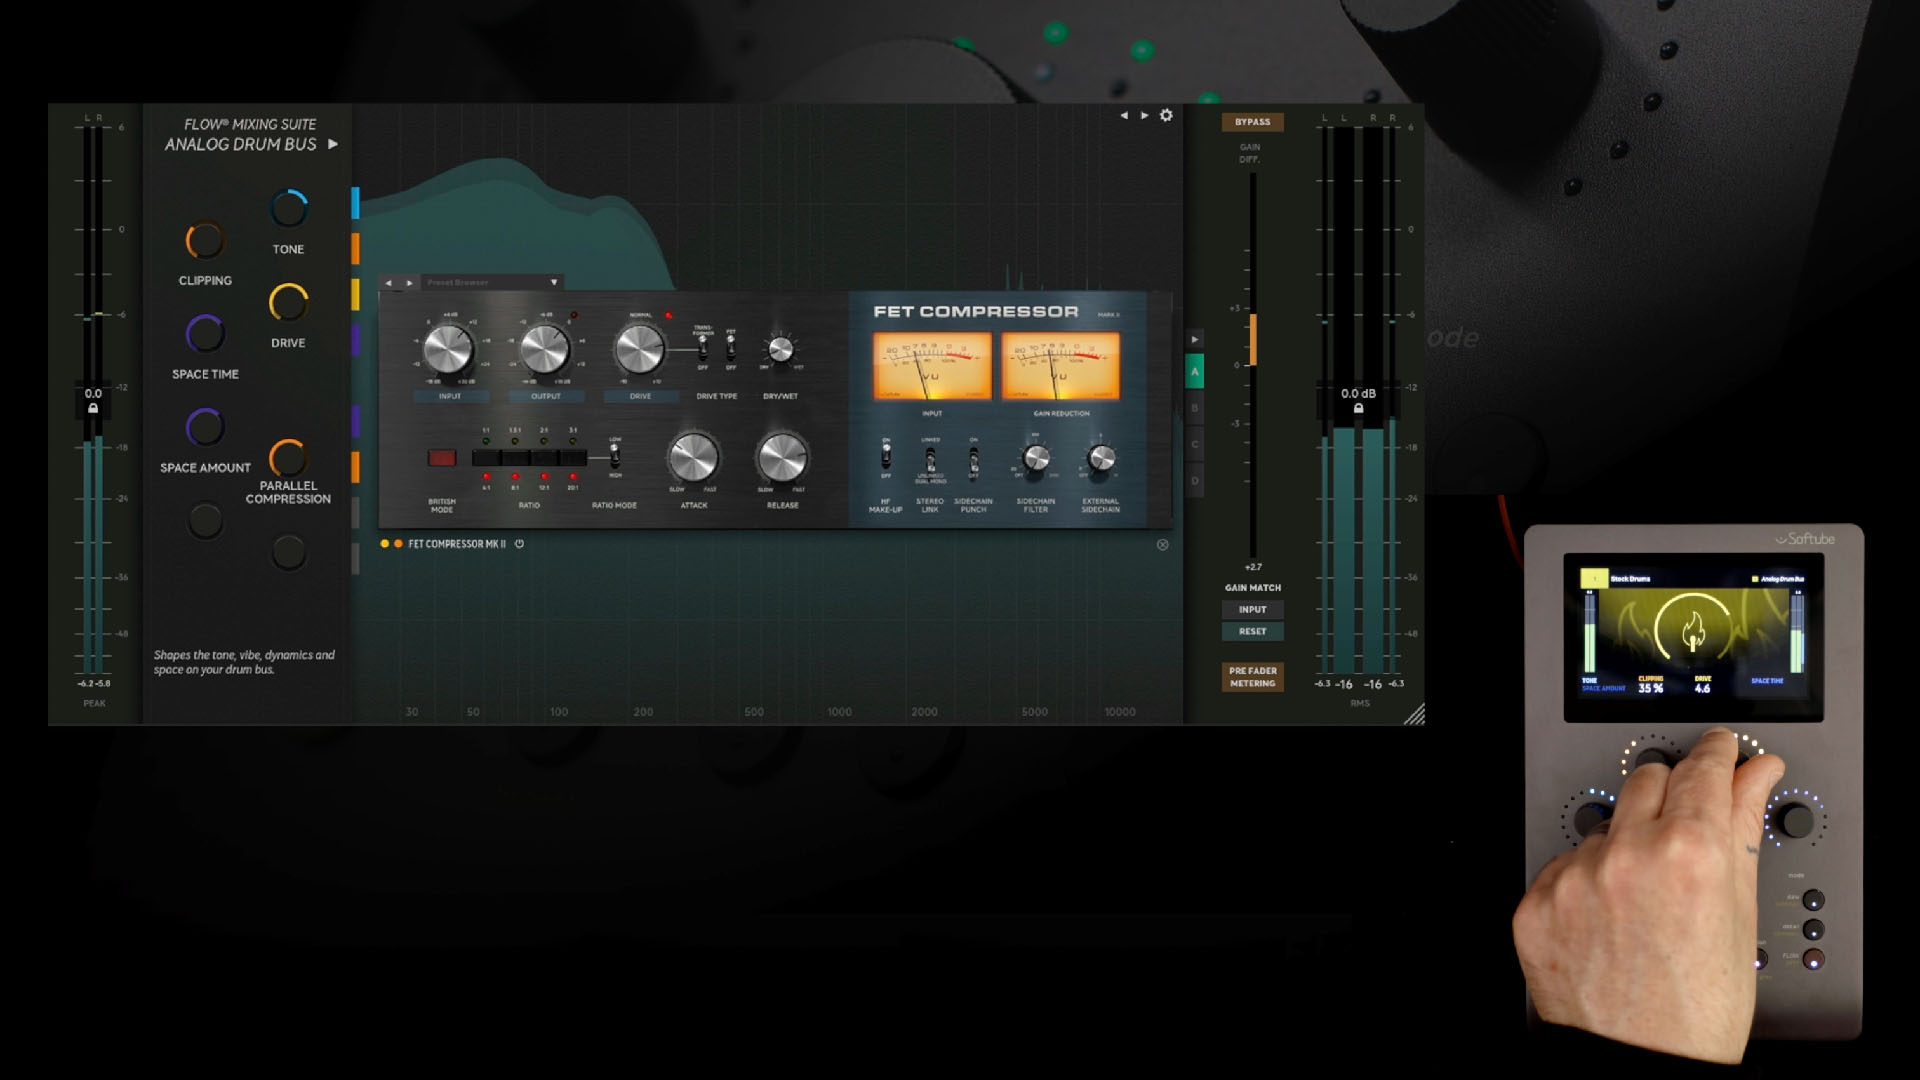
Task: Select snapshot slot B
Action: pos(1194,408)
